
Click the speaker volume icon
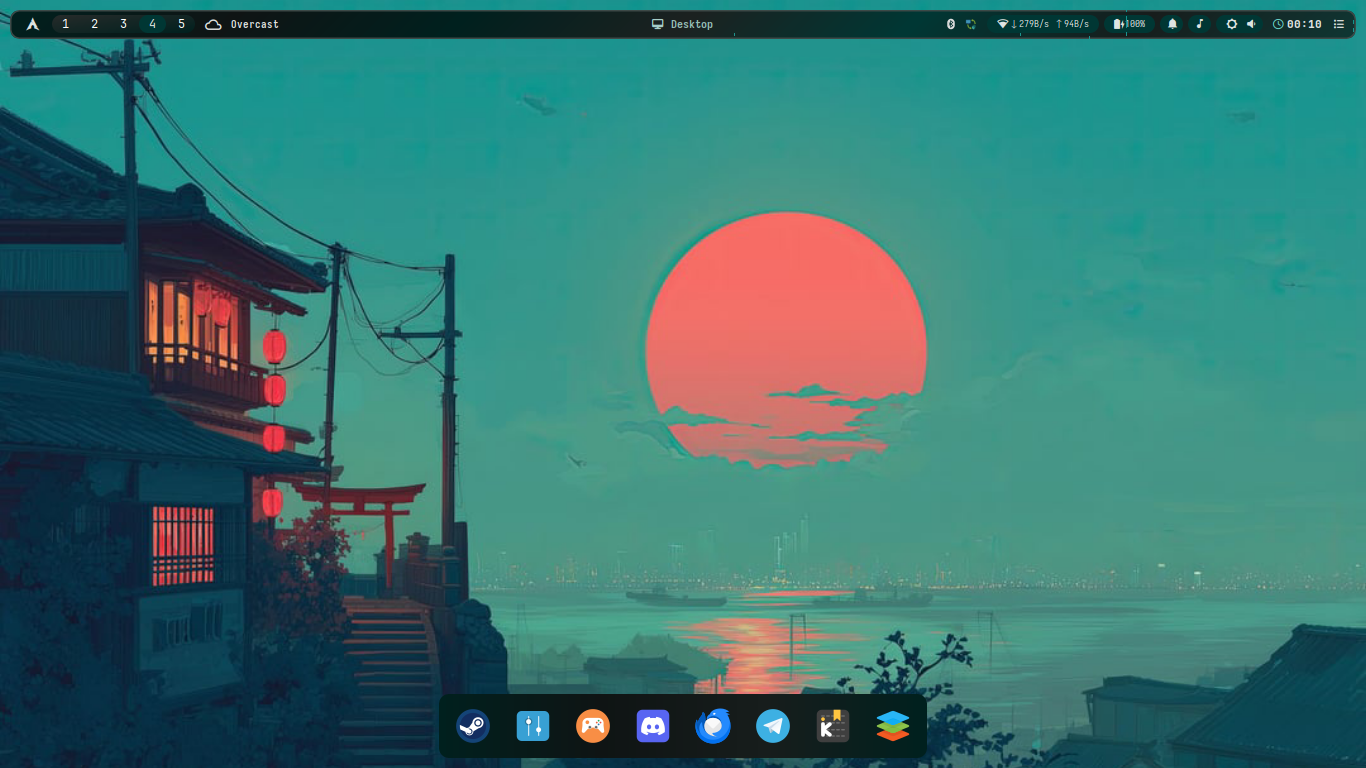1251,24
